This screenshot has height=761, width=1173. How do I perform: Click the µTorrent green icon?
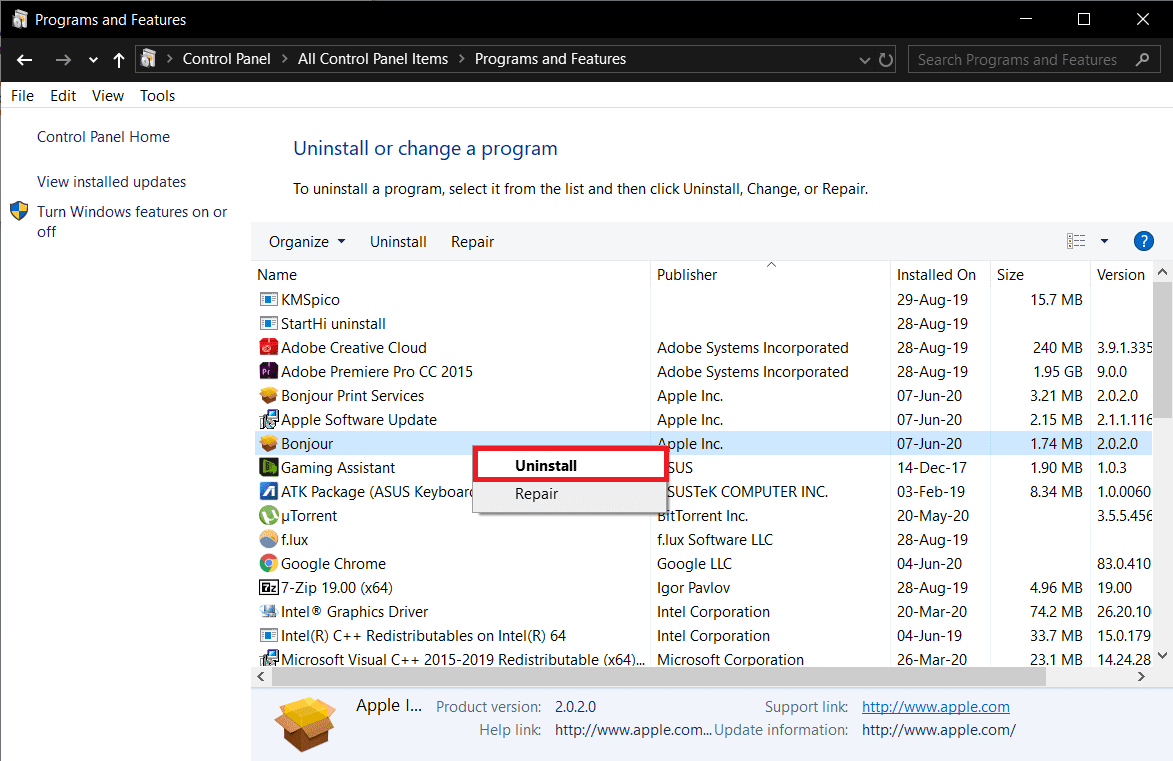coord(266,515)
